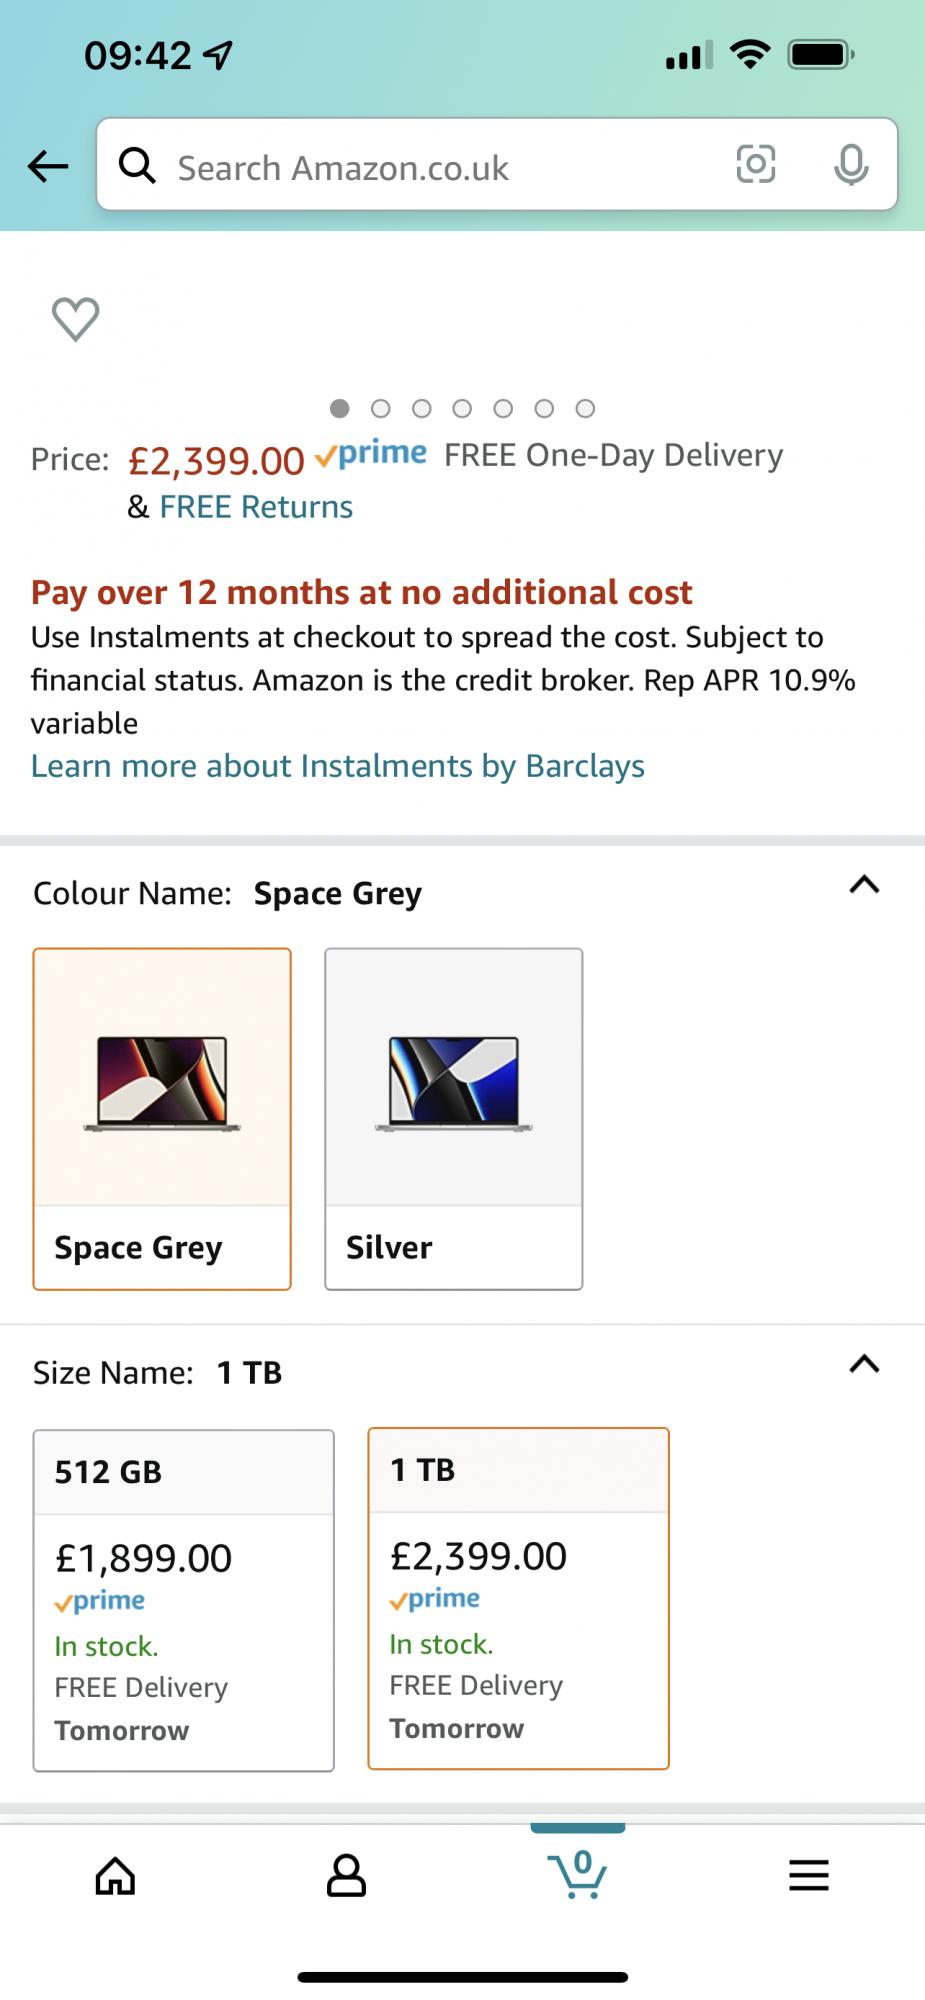Tap the camera scan search icon

pyautogui.click(x=756, y=164)
